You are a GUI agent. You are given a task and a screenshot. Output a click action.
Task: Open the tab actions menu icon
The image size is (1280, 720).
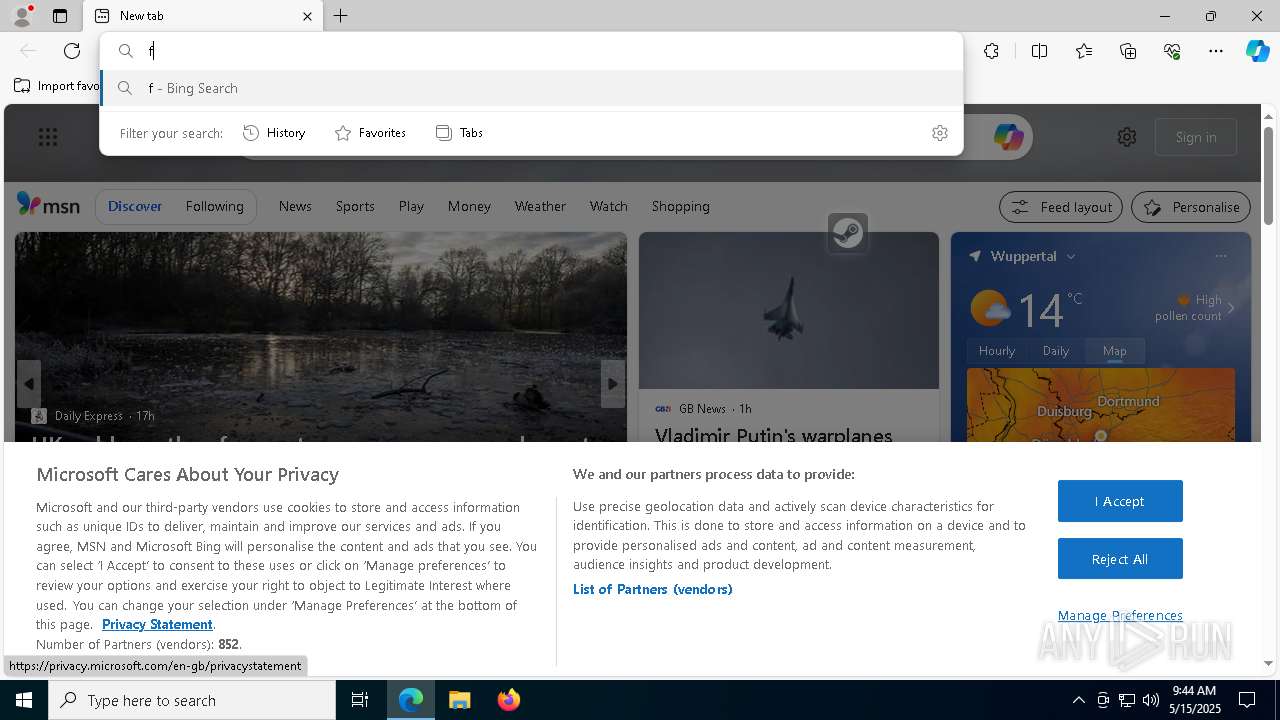60,16
